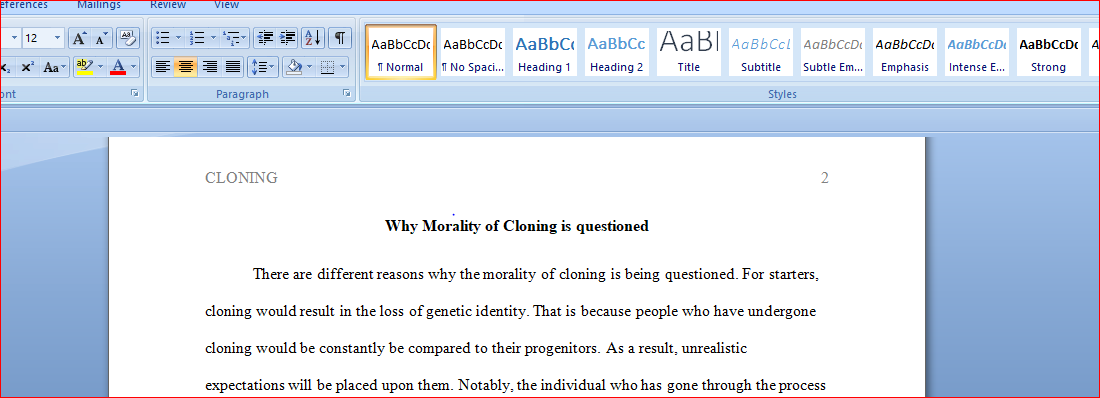Switch to the Mailings tab
This screenshot has height=398, width=1100.
point(99,5)
